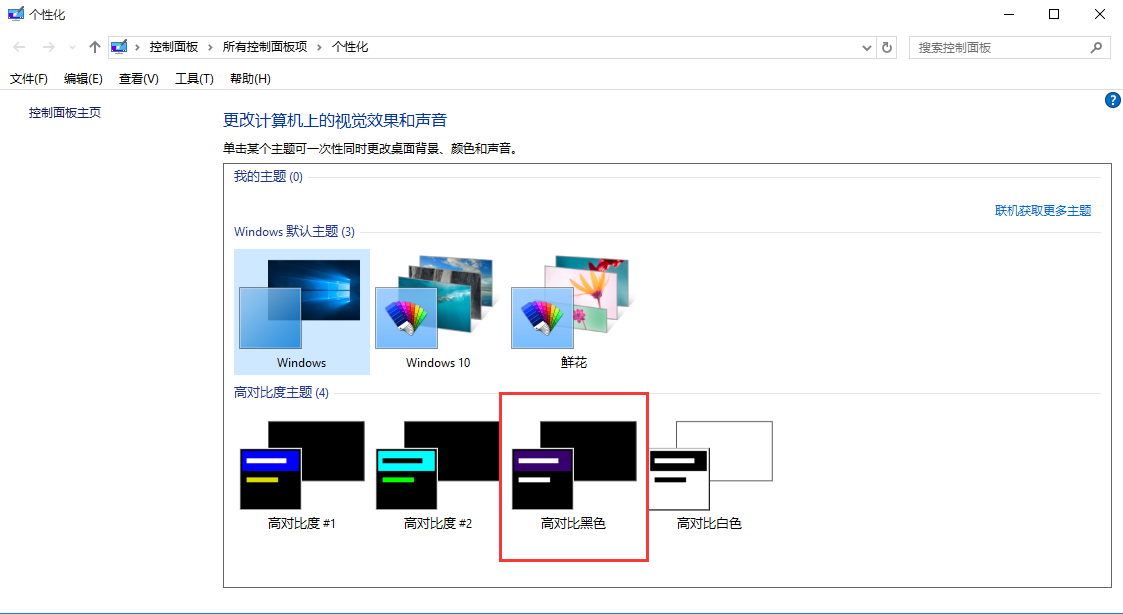Click the Windows 默认主题 (3) heading
Screen dimensions: 1123x614
click(x=294, y=231)
